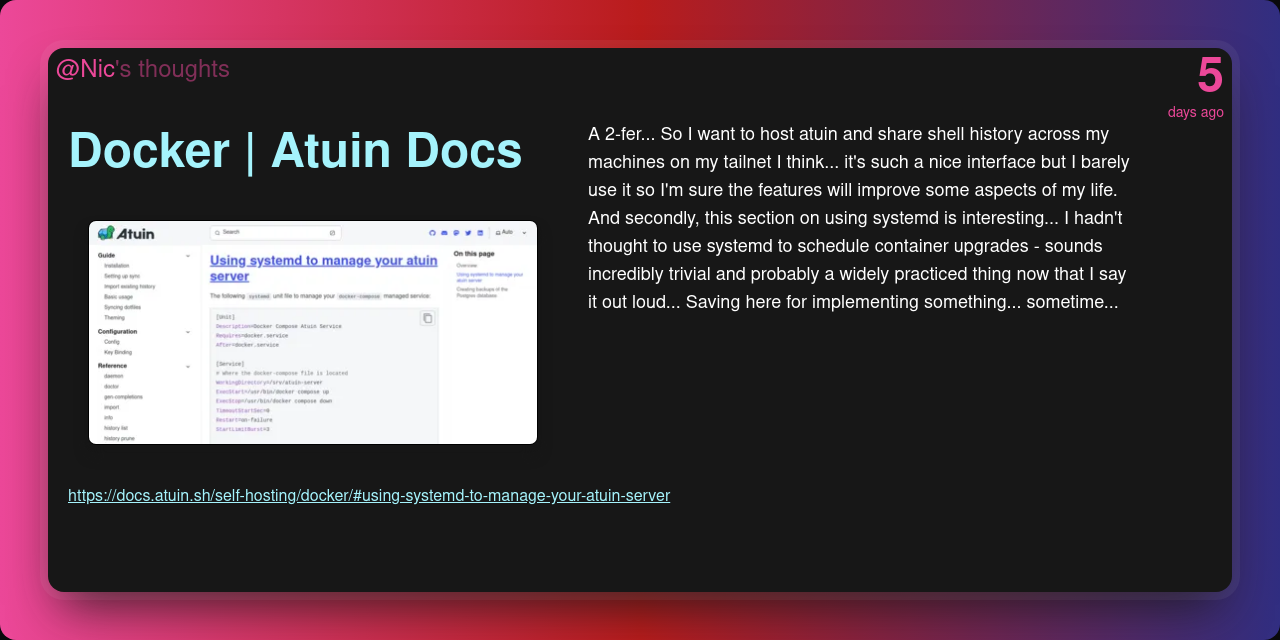This screenshot has height=640, width=1280.
Task: Click the Using systemd heading link in preview
Action: click(323, 268)
